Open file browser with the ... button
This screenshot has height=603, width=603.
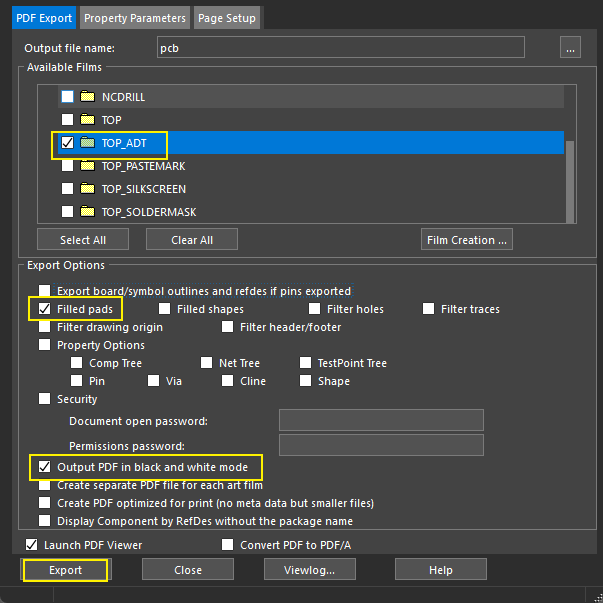click(x=570, y=47)
